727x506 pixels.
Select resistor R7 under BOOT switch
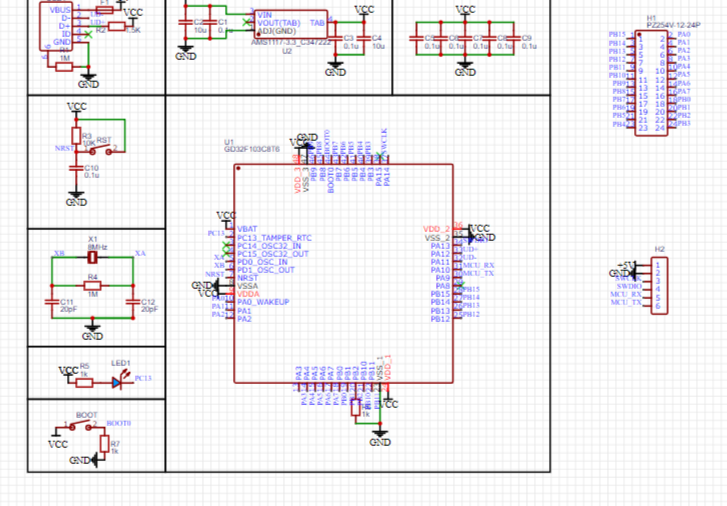click(104, 444)
